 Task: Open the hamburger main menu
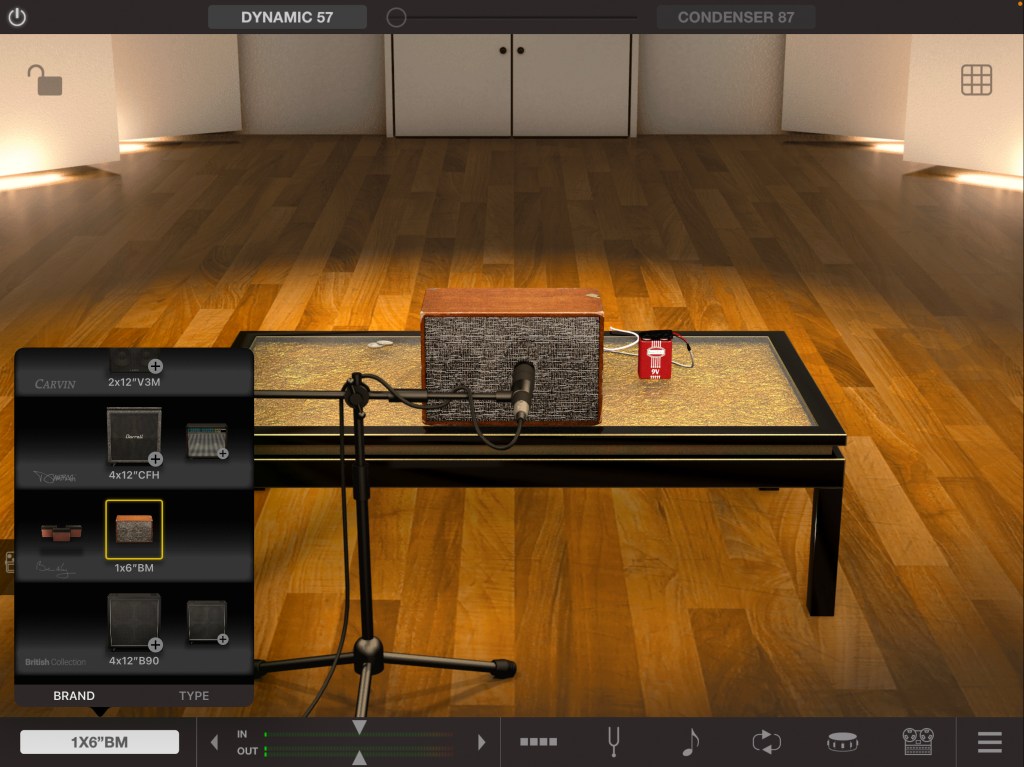(x=989, y=742)
